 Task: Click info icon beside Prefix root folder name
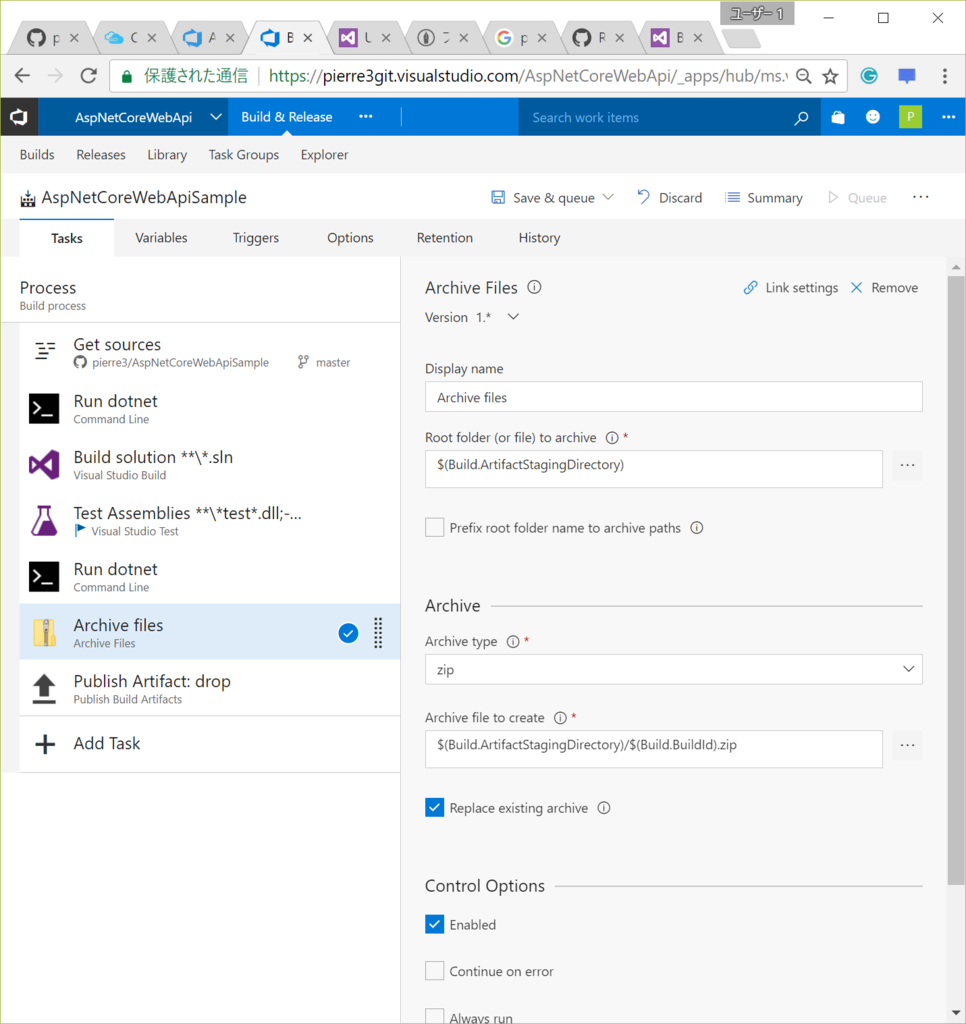click(697, 528)
